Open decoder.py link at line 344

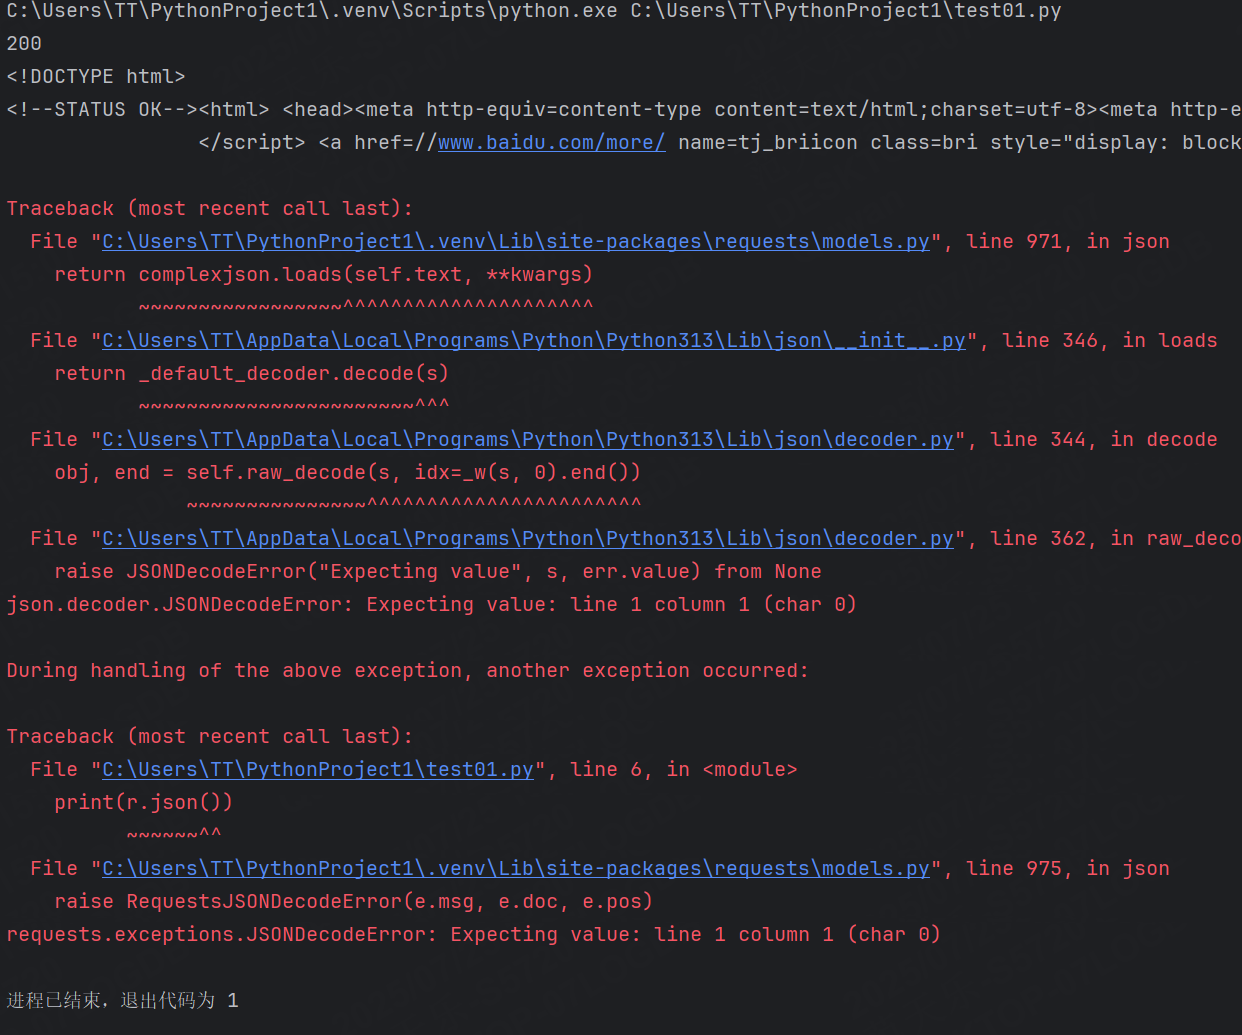(x=528, y=439)
